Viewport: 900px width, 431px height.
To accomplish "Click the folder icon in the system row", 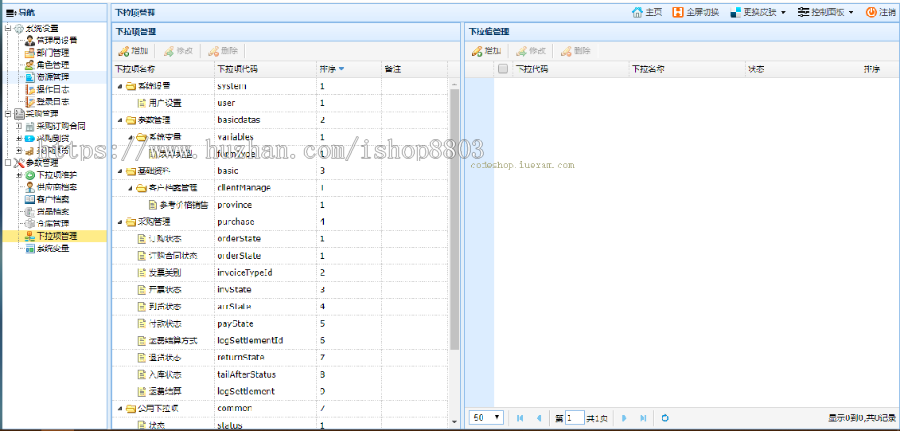I will pos(130,86).
